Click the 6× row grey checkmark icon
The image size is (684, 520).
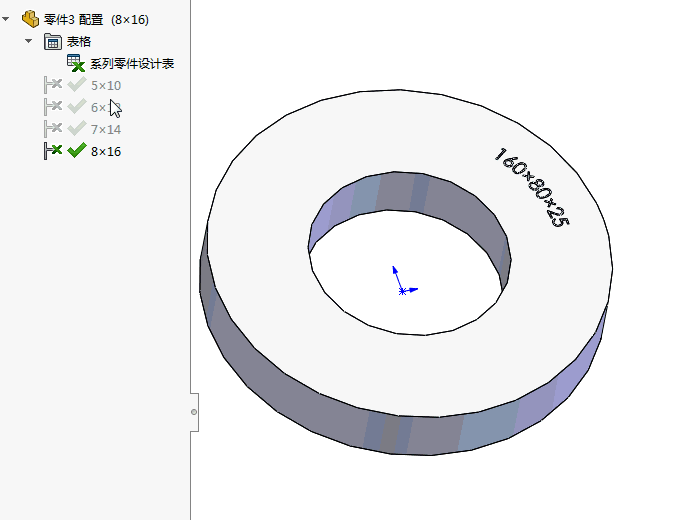(77, 106)
